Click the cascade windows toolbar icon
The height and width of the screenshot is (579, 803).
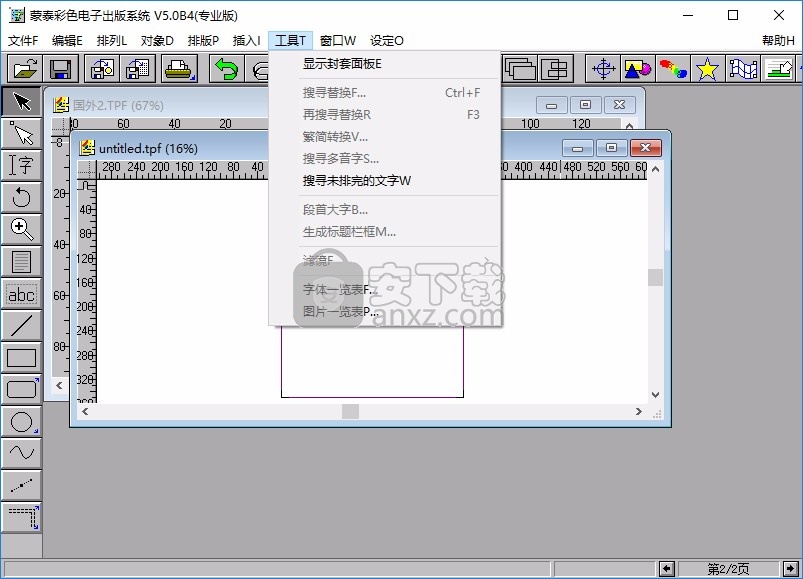(x=520, y=69)
